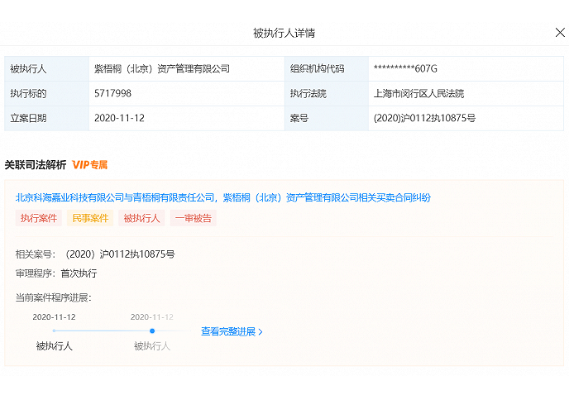569x397 pixels.
Task: Click the 审理程序：首次执行 line
Action: (56, 273)
